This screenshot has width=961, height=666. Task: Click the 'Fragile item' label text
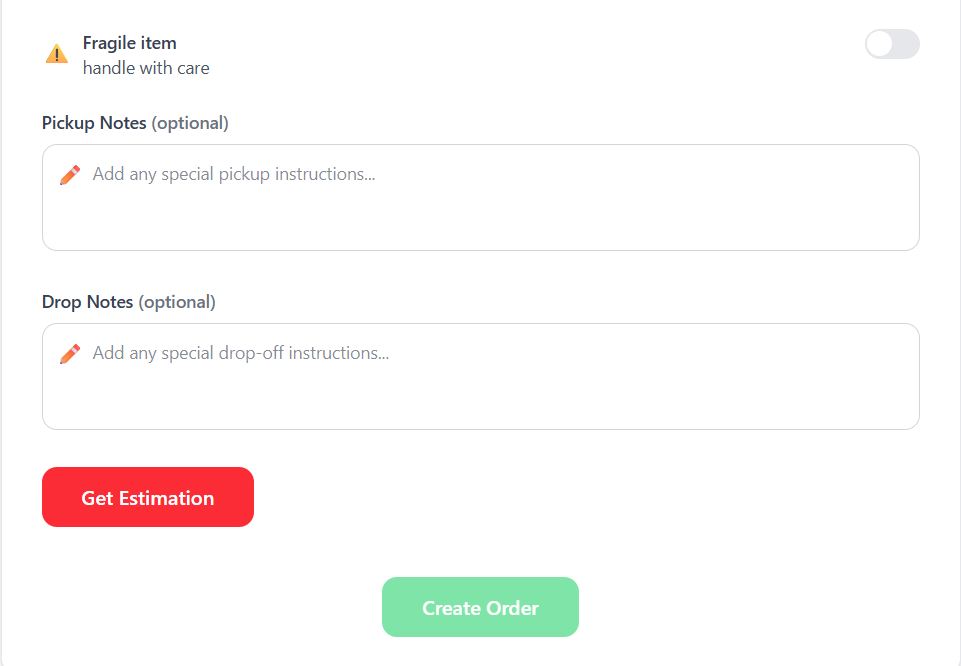pos(129,43)
